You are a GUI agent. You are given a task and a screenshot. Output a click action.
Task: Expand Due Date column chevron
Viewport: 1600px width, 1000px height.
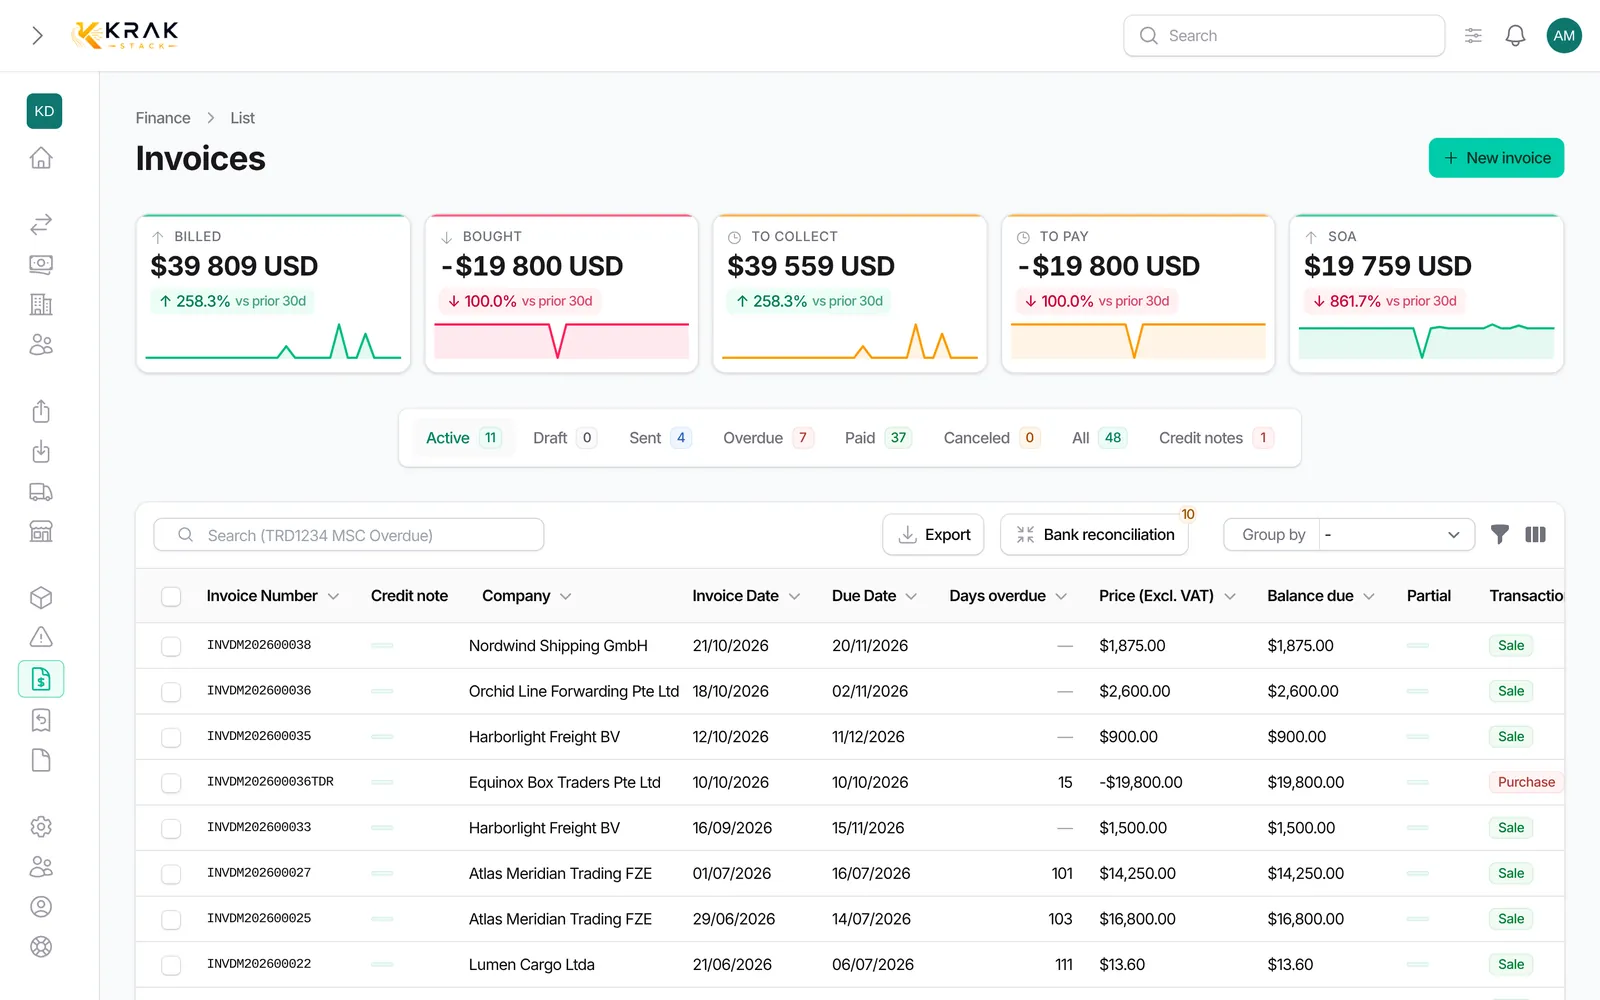coord(911,596)
